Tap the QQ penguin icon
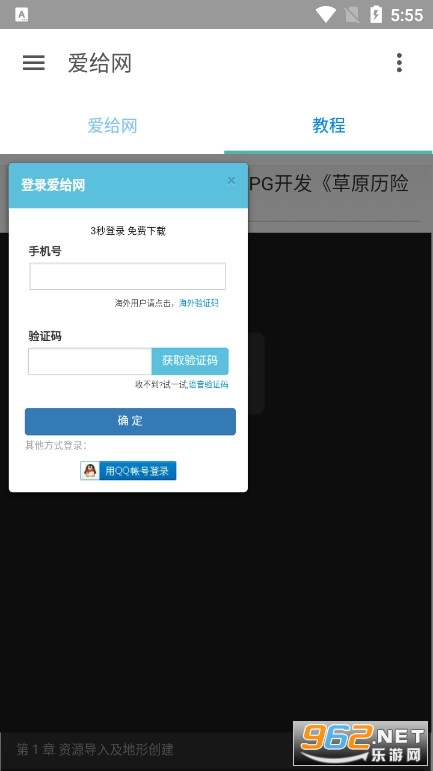The width and height of the screenshot is (433, 771). pos(90,471)
